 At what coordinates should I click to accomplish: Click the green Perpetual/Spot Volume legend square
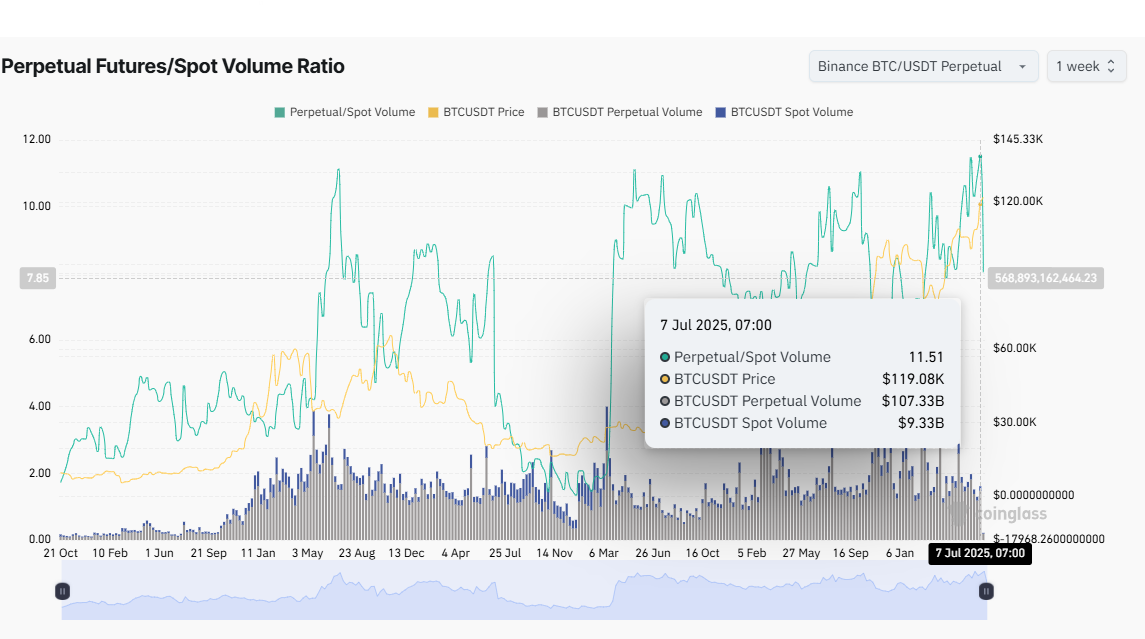pos(279,112)
